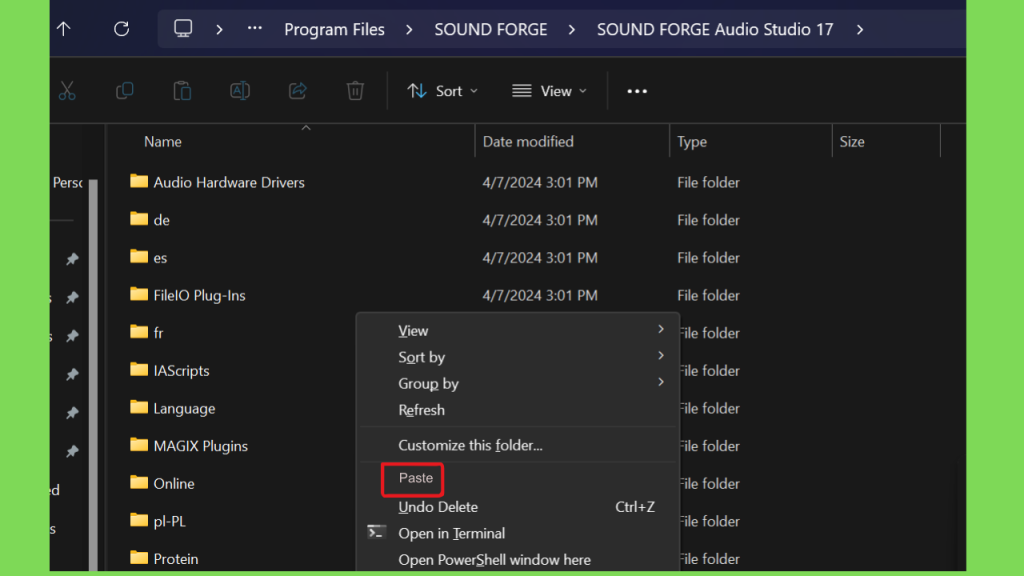Refresh the folder with the reload icon

coord(121,29)
